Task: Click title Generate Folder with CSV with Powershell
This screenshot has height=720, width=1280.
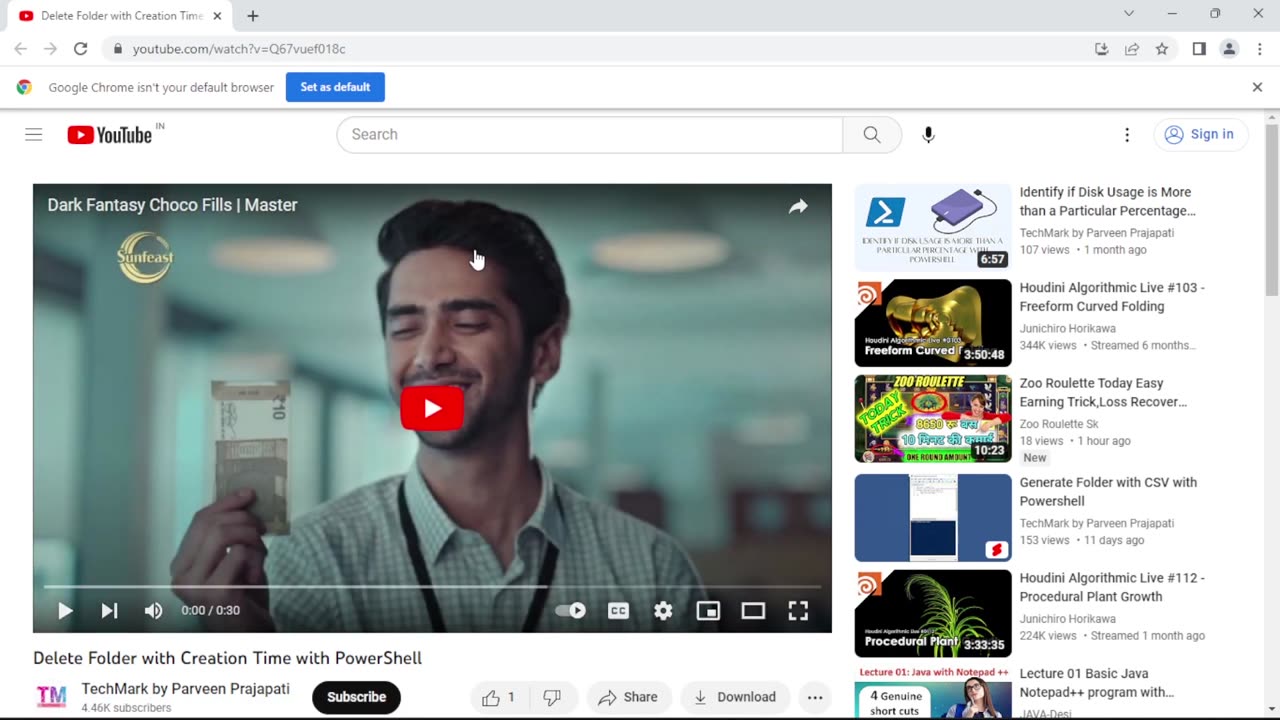Action: pyautogui.click(x=1108, y=491)
